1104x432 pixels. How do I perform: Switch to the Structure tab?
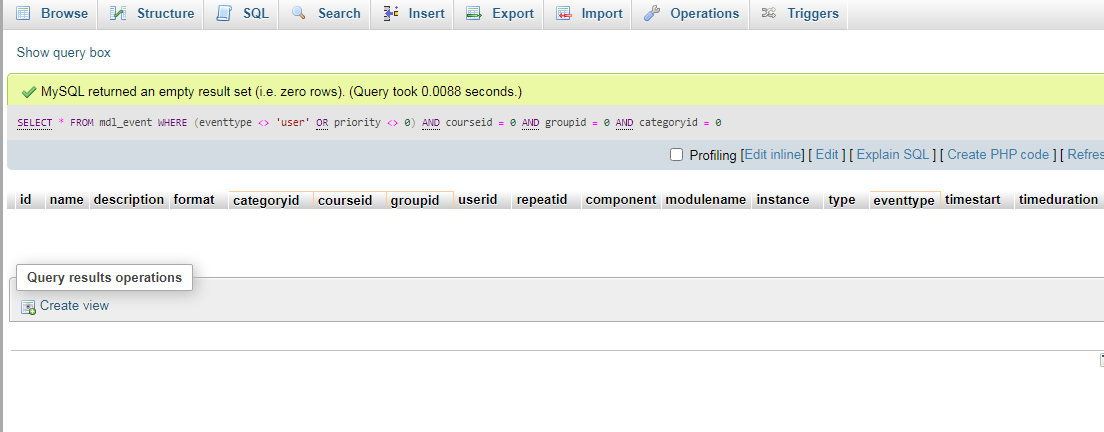pyautogui.click(x=151, y=14)
